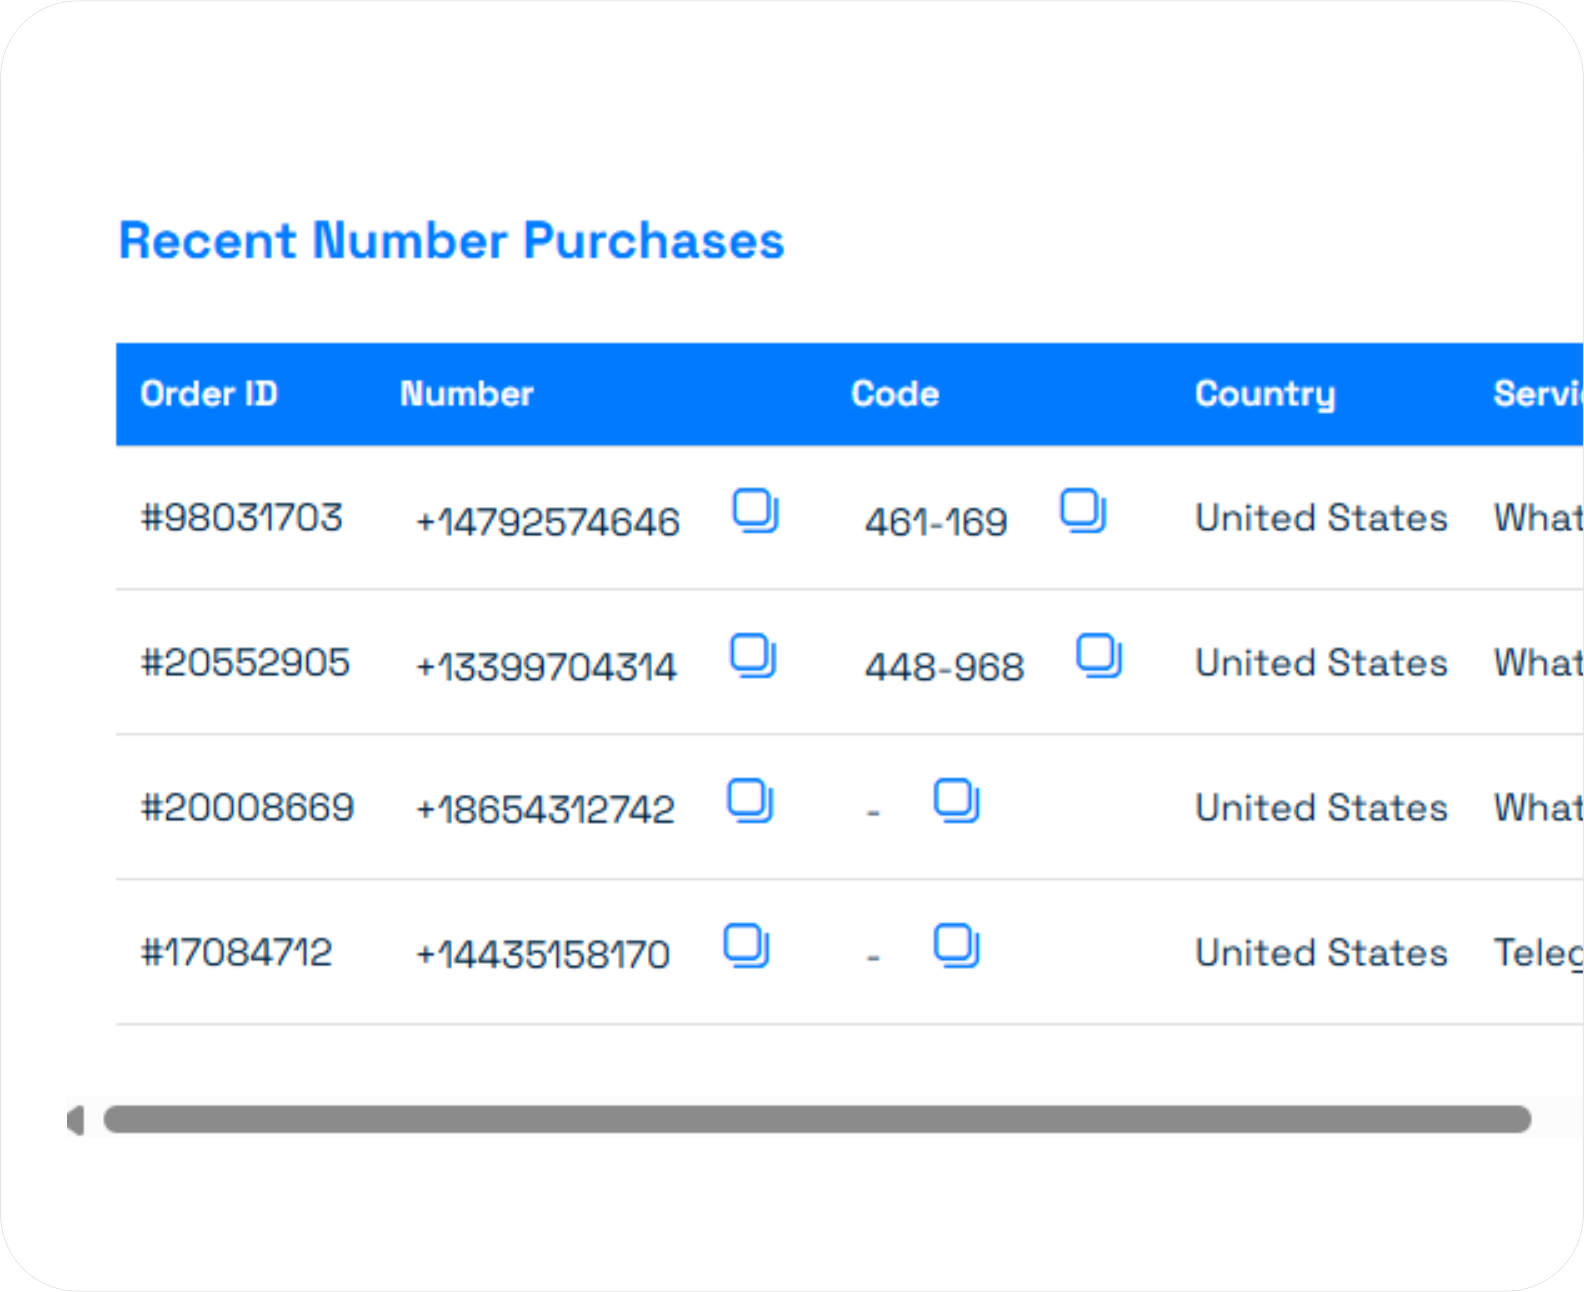The height and width of the screenshot is (1292, 1584).
Task: Copy the number +13399704314
Action: pyautogui.click(x=755, y=658)
